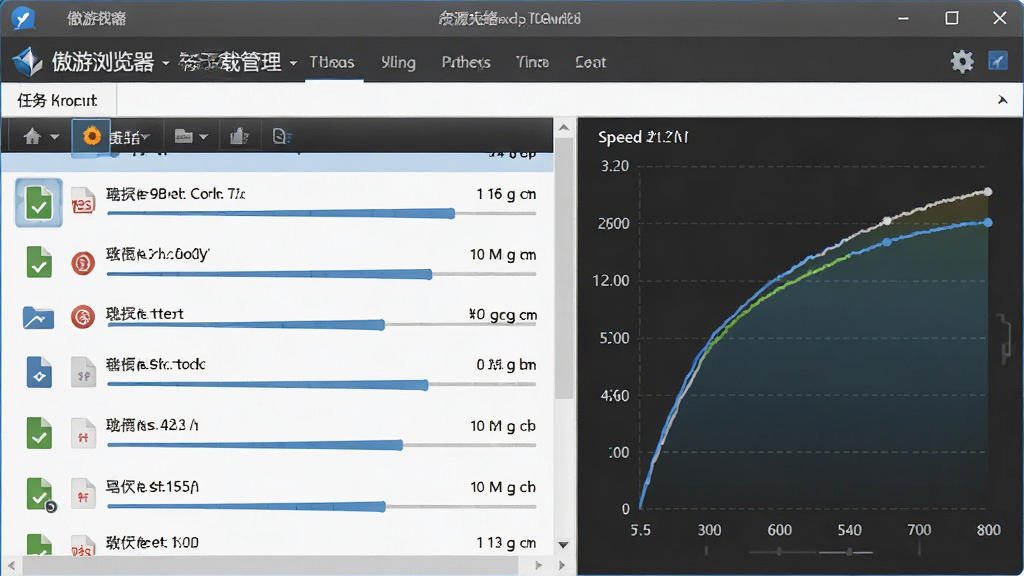Click the home icon in the task toolbar
1024x576 pixels.
tap(32, 136)
